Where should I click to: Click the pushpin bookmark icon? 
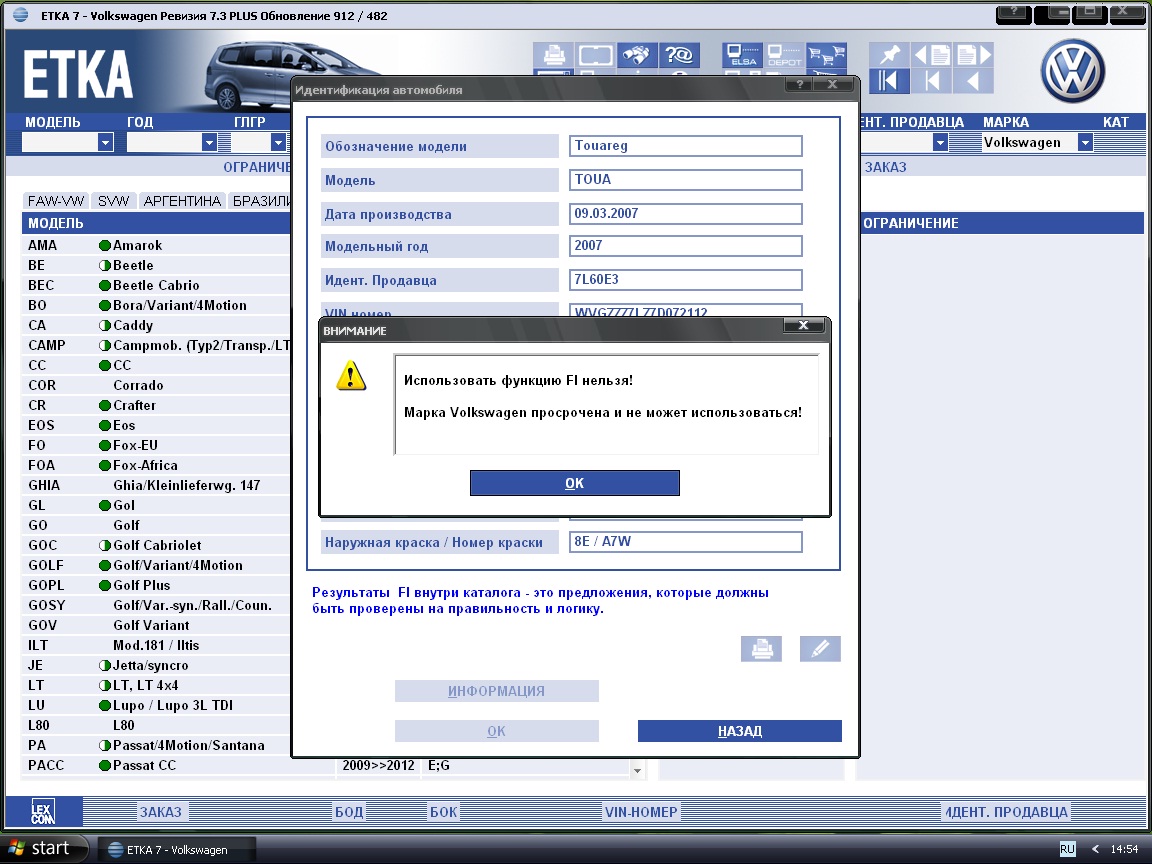click(x=887, y=55)
